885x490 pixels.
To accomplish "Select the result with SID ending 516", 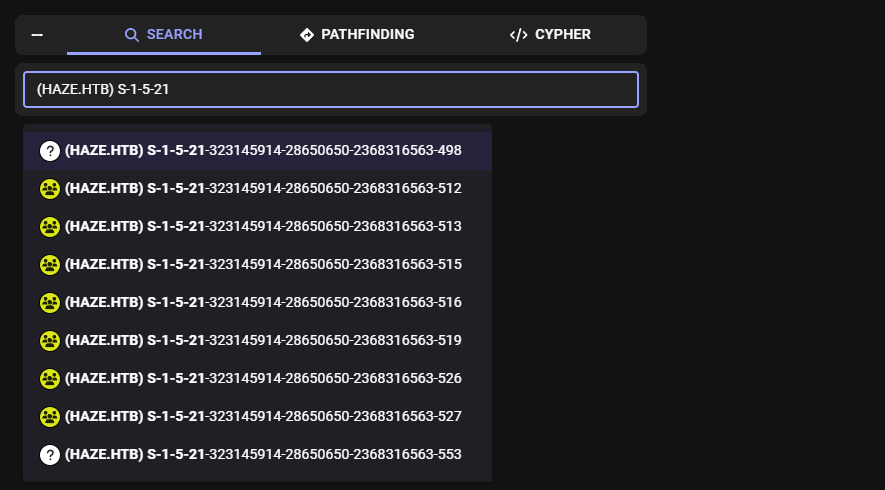I will [263, 303].
